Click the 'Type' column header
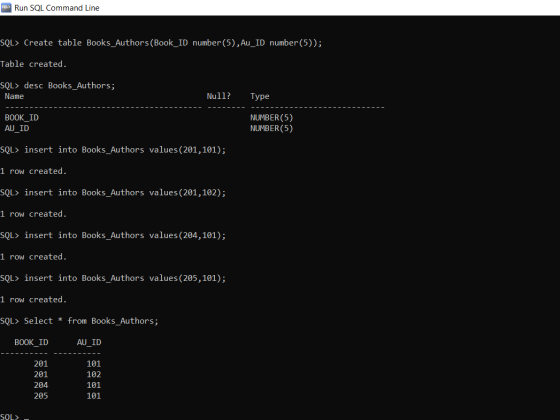The width and height of the screenshot is (560, 420). [260, 96]
